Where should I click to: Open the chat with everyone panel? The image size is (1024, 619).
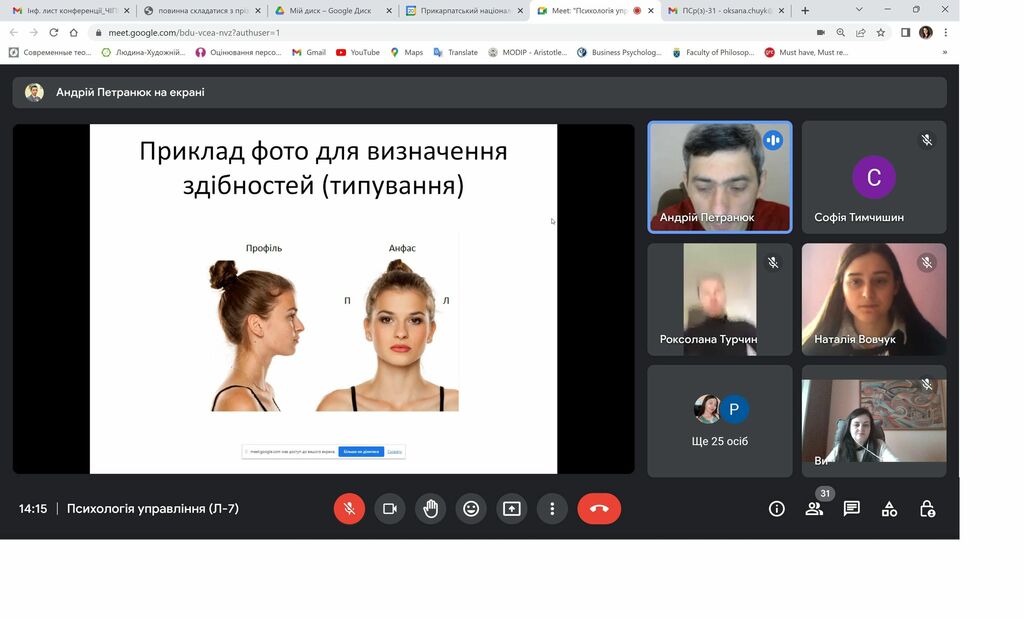point(851,509)
